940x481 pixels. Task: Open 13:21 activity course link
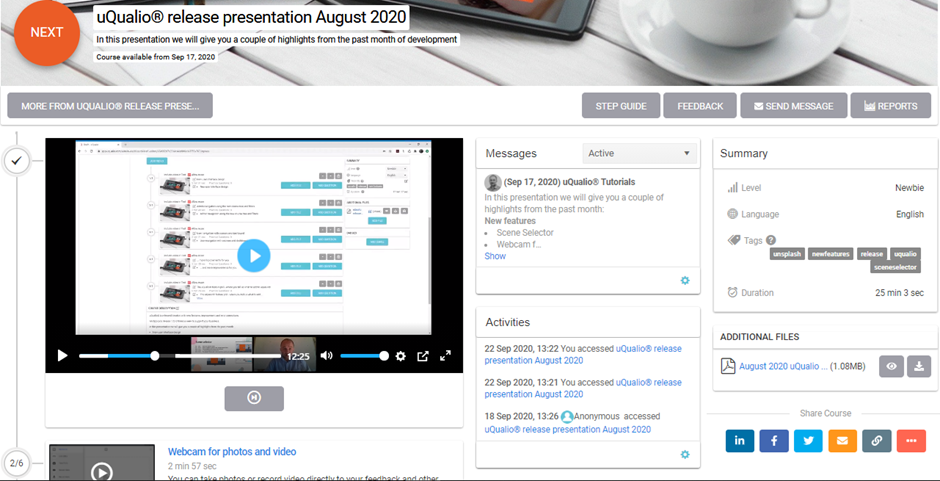click(x=583, y=388)
